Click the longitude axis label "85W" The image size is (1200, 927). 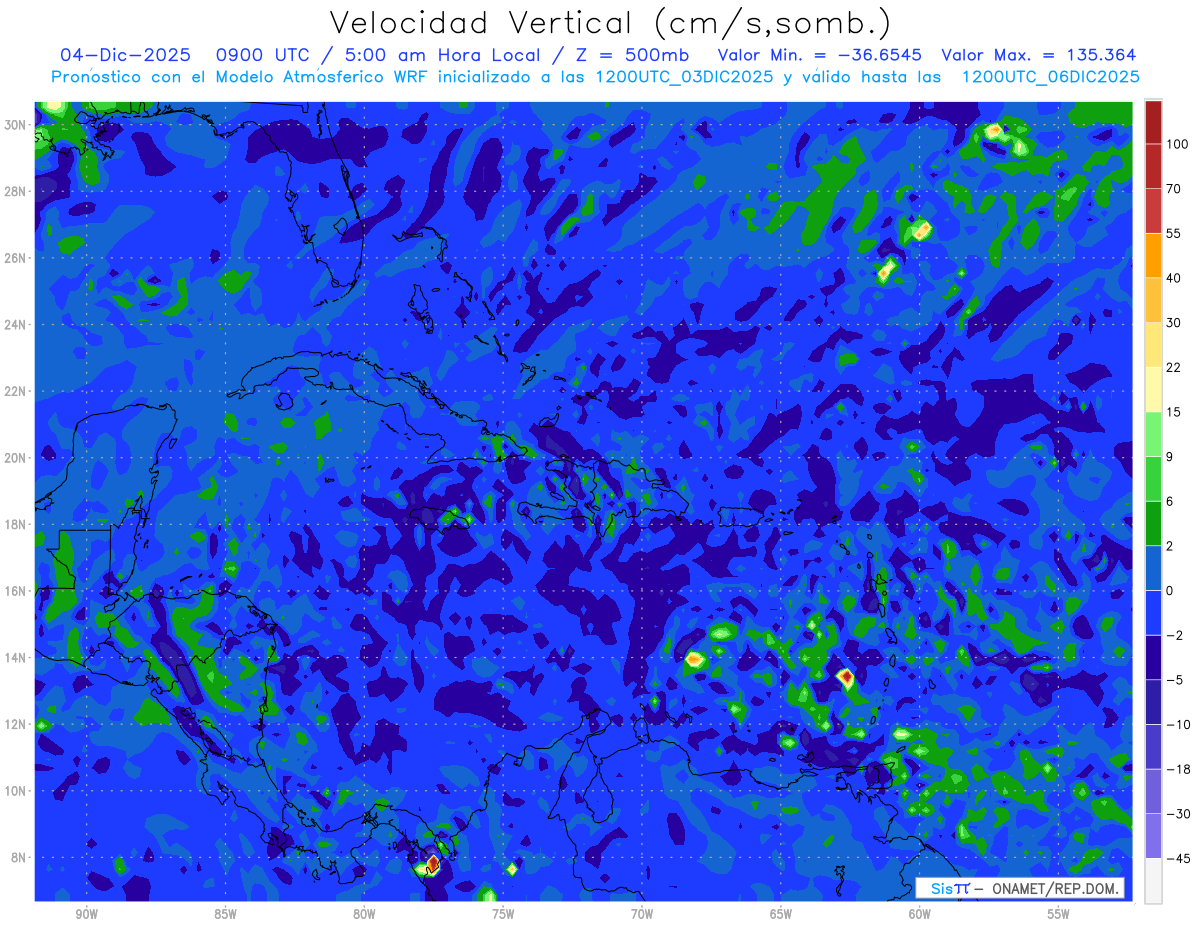(226, 914)
